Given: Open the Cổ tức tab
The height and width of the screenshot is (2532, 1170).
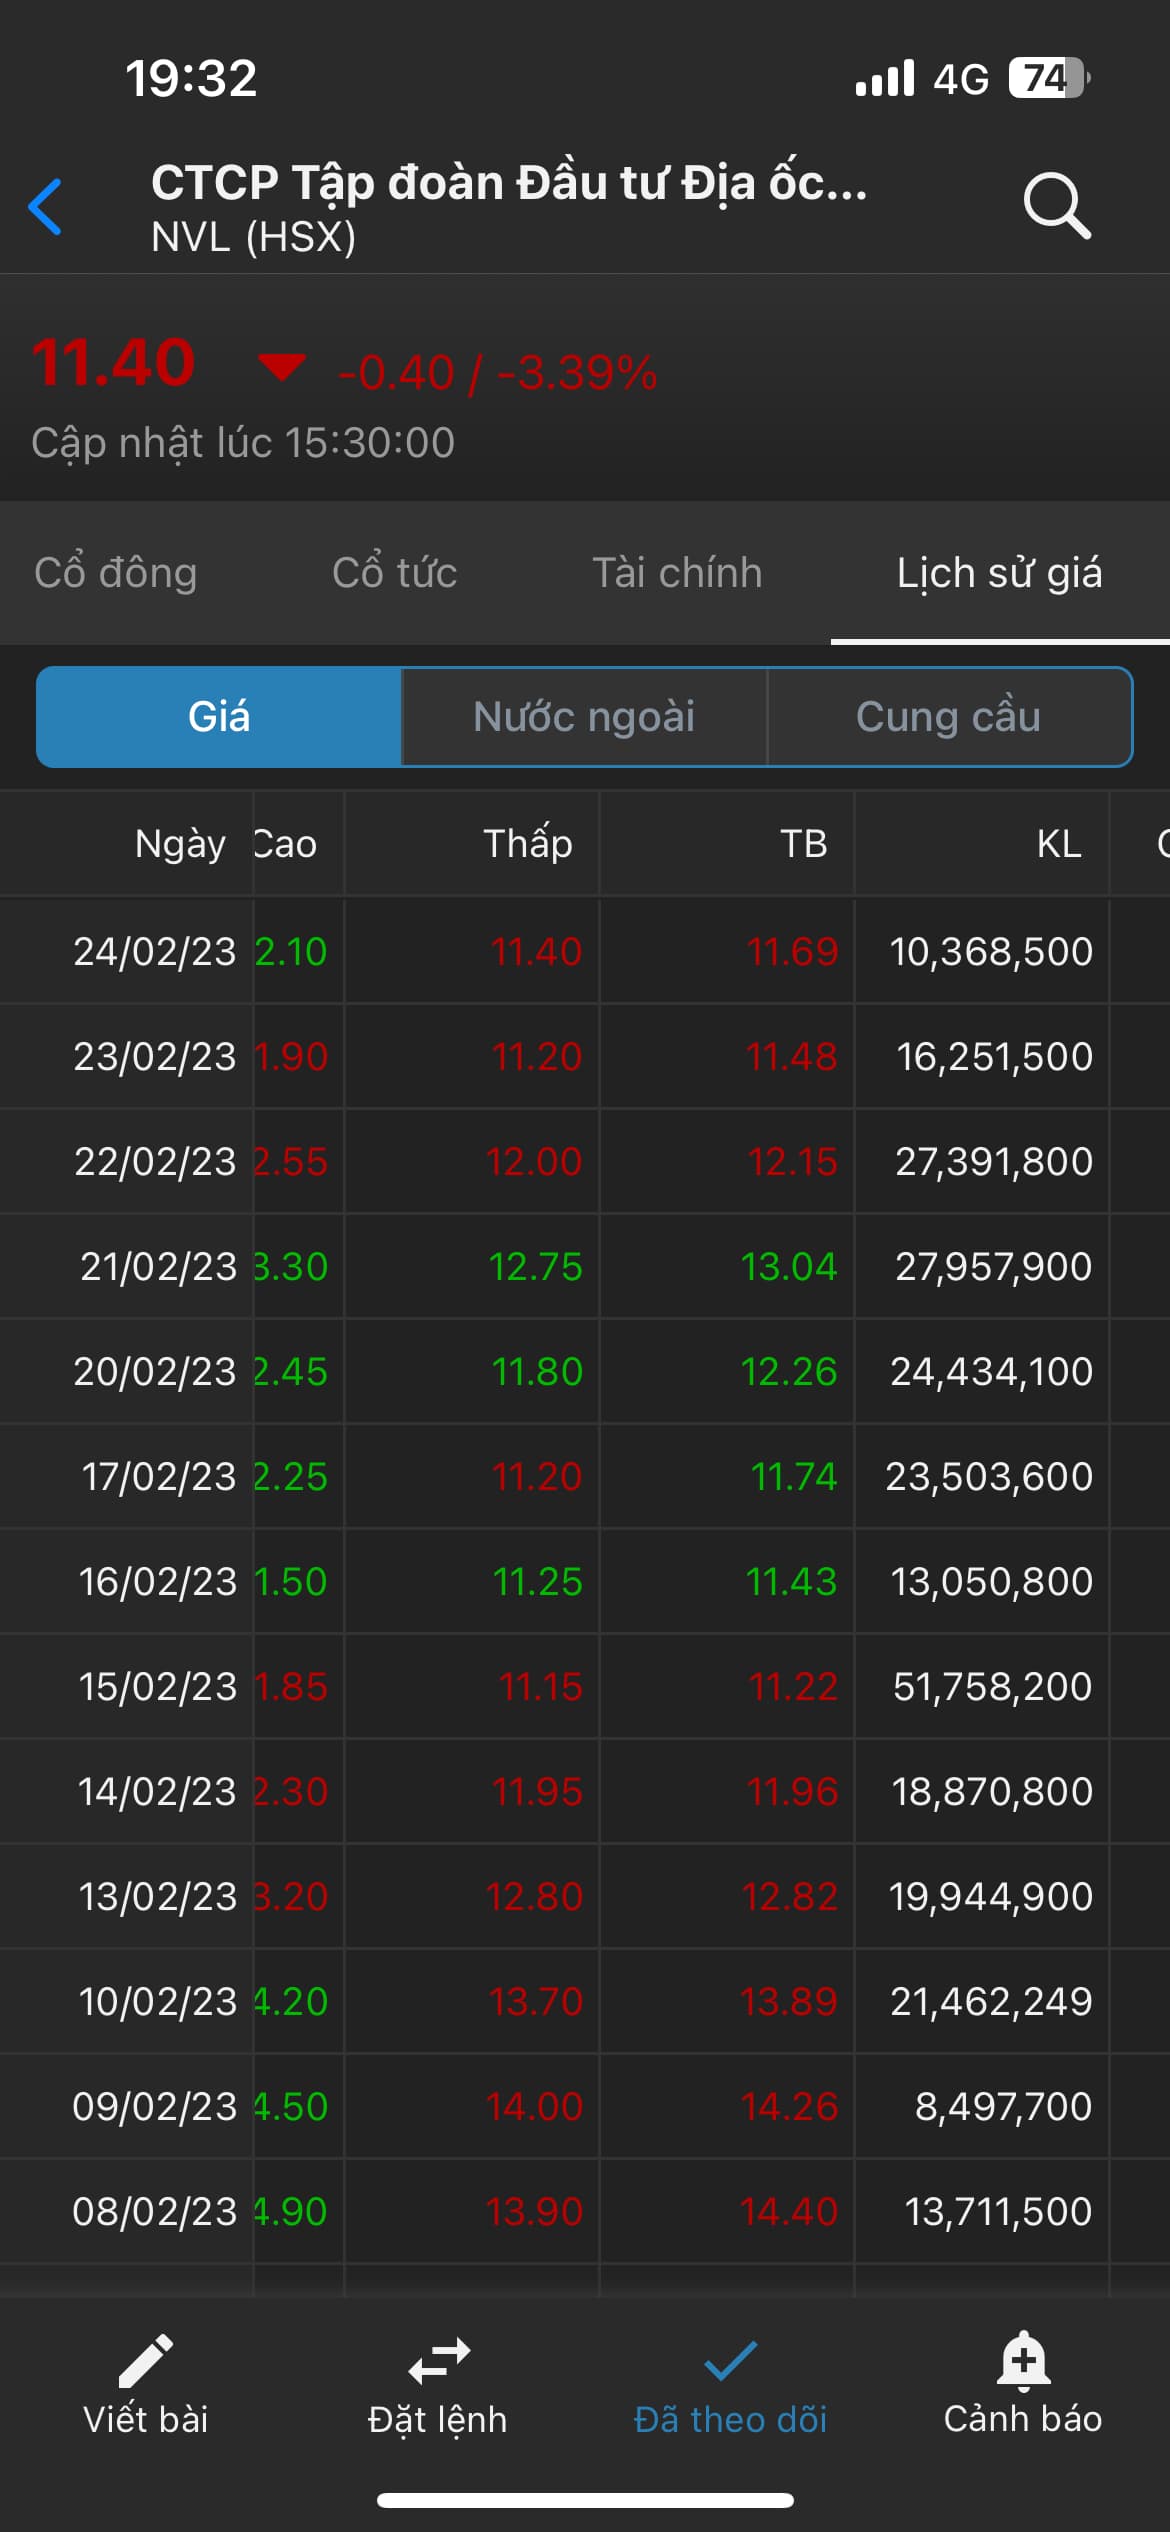Looking at the screenshot, I should (x=395, y=573).
